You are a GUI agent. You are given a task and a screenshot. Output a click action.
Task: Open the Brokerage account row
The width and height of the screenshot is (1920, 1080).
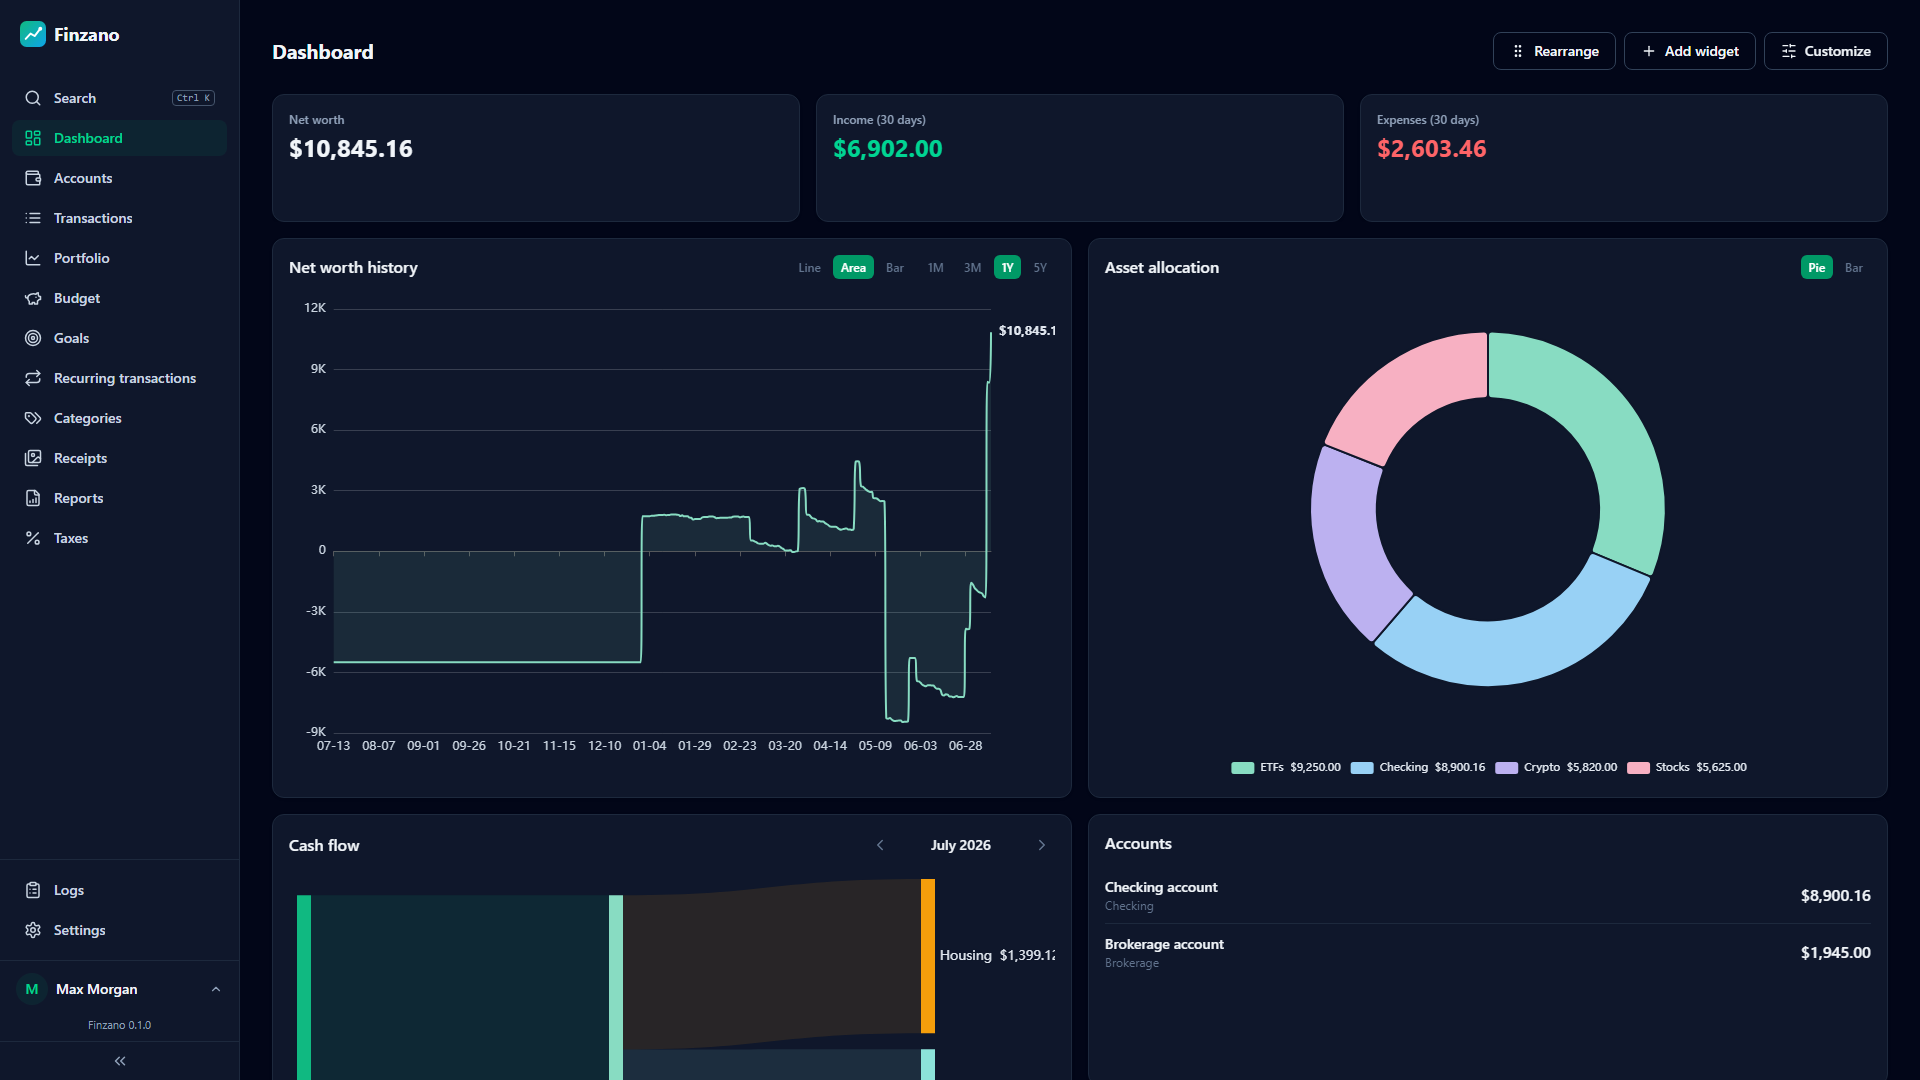[x=1487, y=953]
